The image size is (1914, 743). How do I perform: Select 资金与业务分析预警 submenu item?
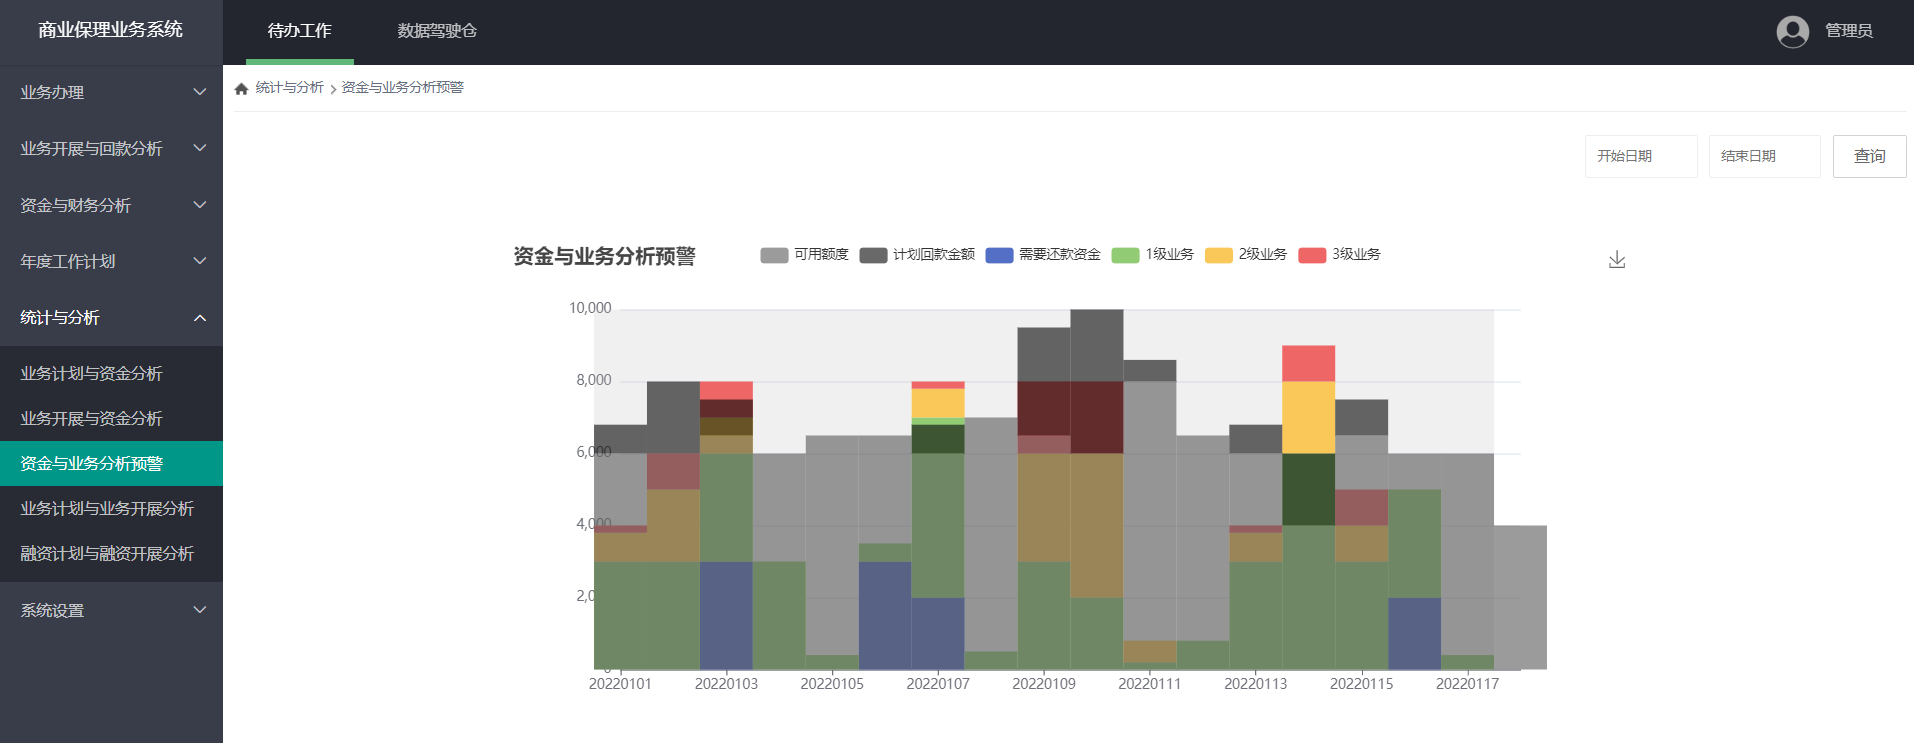tap(111, 463)
